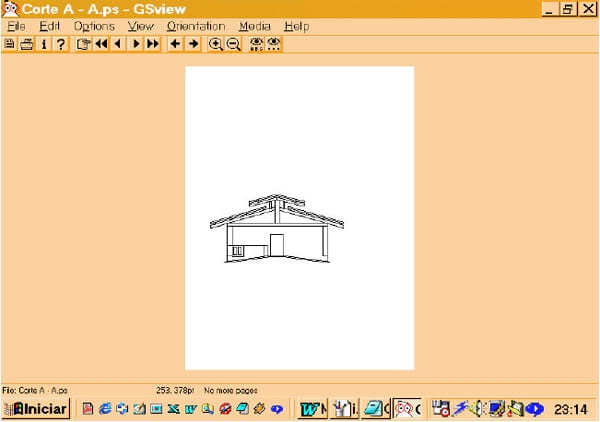Screen dimensions: 600x422
Task: Zoom in with the magnifier plus icon
Action: [x=215, y=44]
